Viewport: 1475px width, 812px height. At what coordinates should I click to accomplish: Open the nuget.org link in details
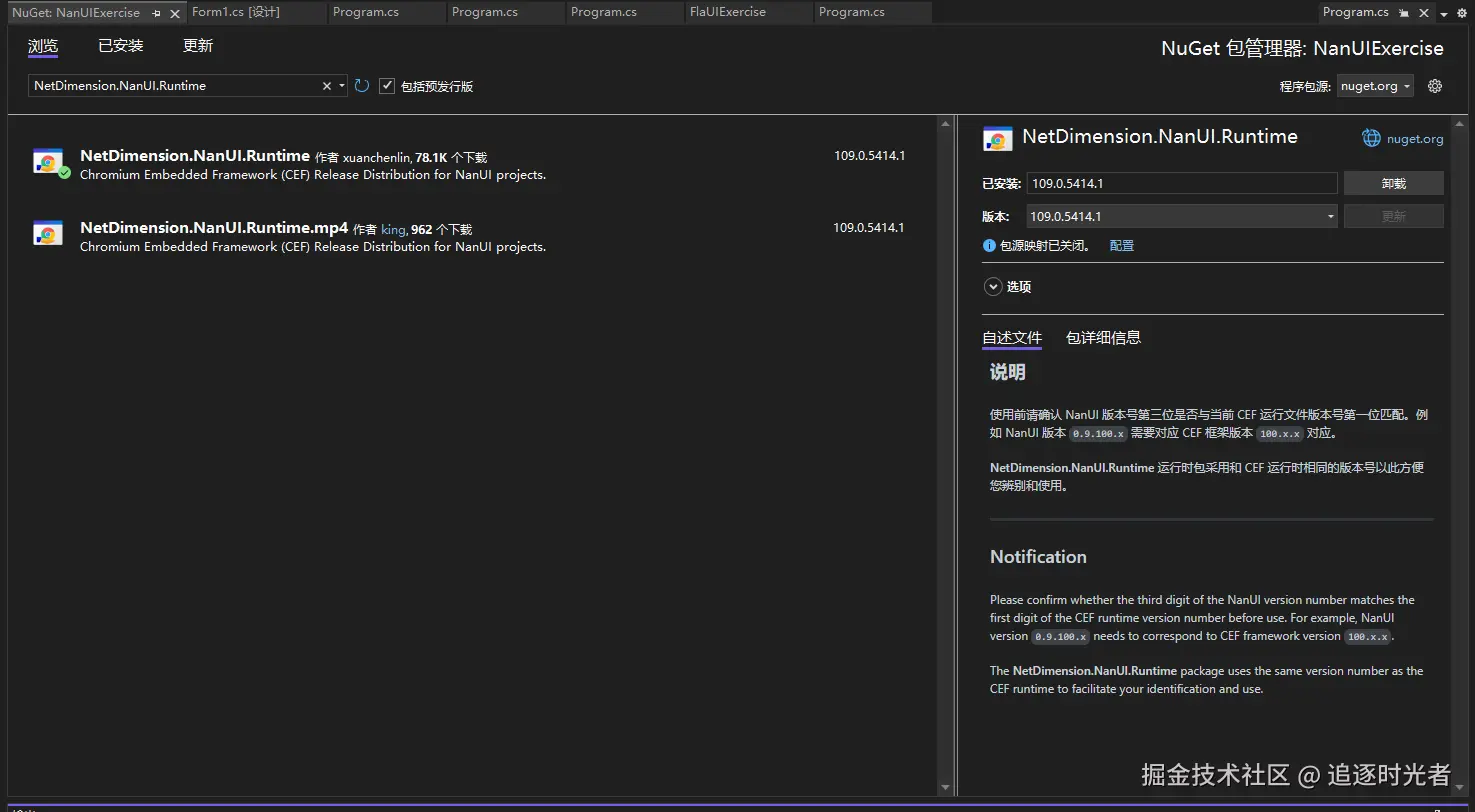pyautogui.click(x=1415, y=139)
